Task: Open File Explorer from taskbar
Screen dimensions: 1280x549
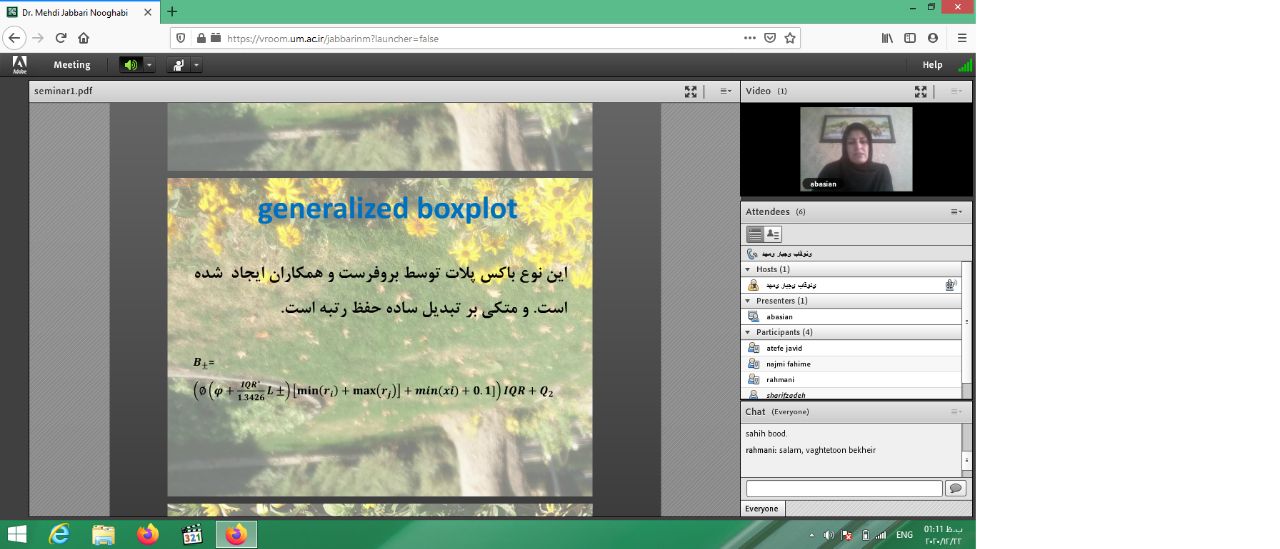Action: click(104, 535)
